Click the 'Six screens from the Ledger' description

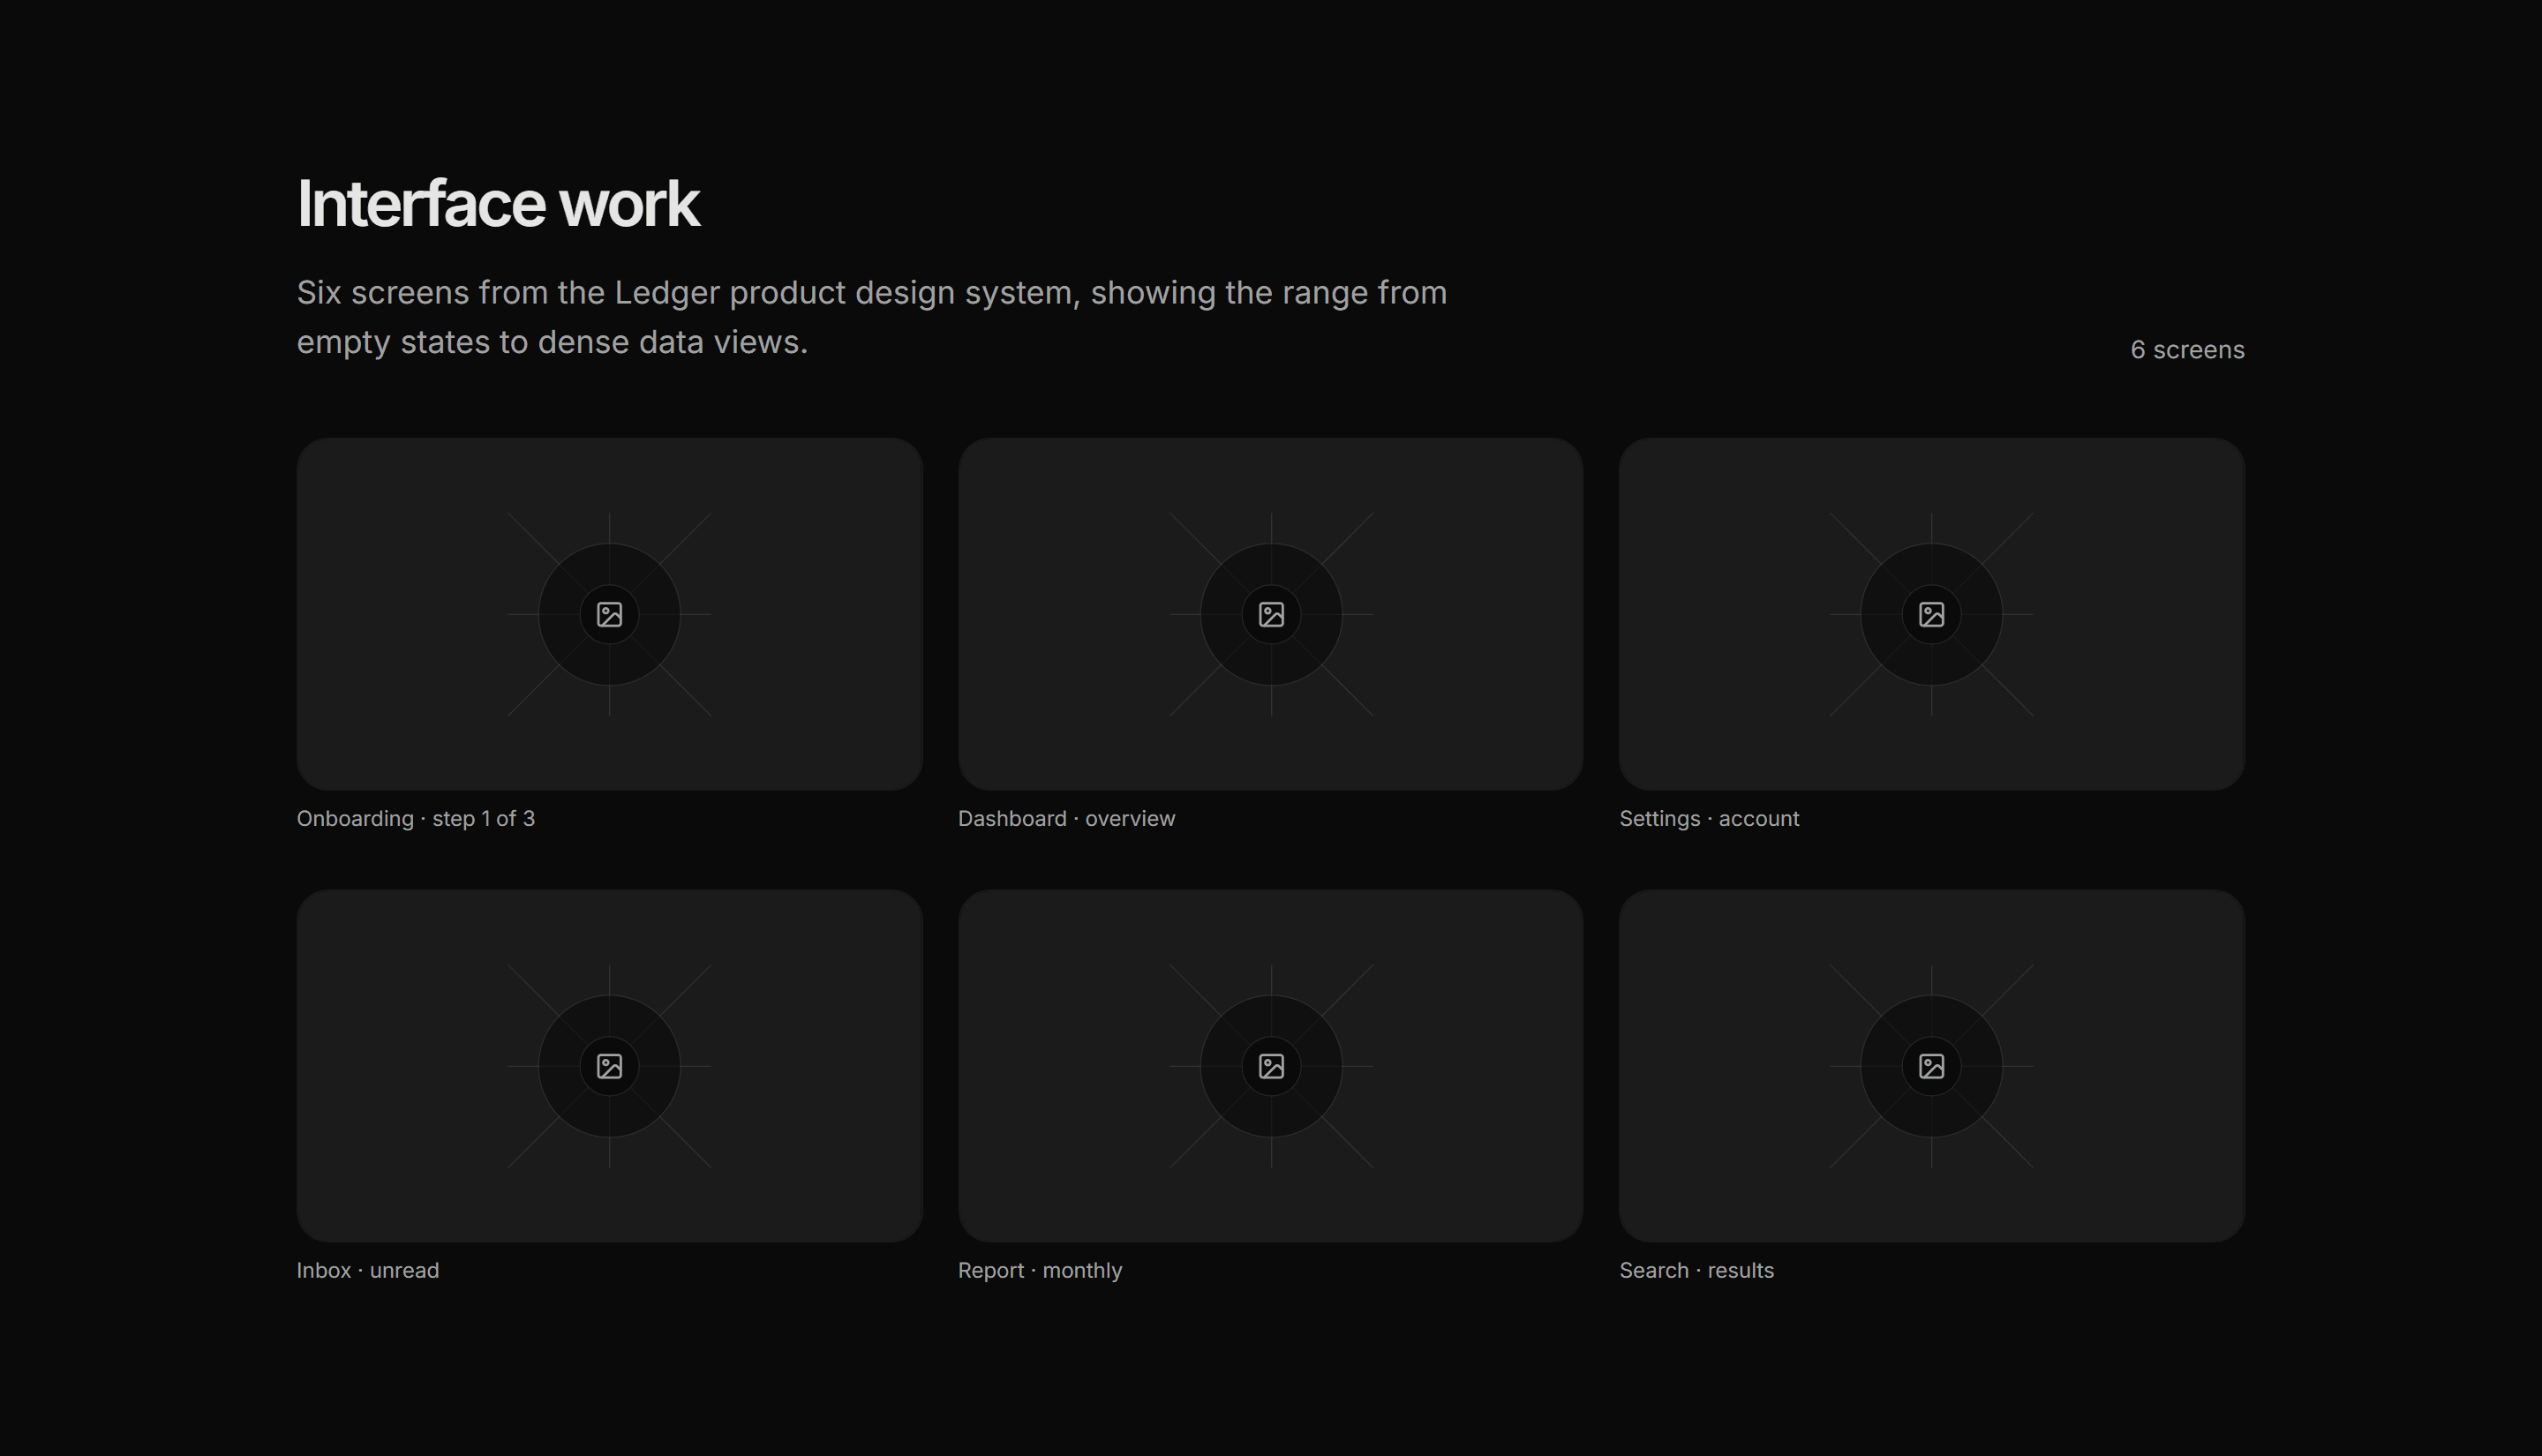872,317
